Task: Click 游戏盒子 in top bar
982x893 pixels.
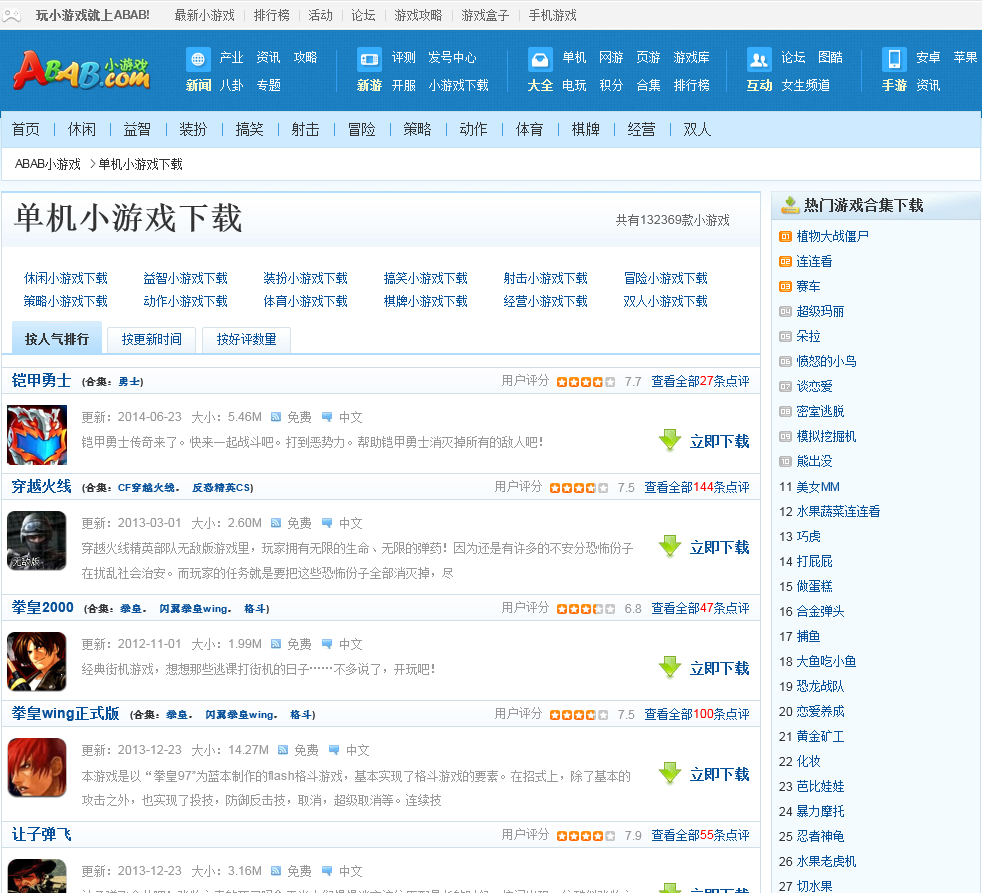Action: coord(485,16)
